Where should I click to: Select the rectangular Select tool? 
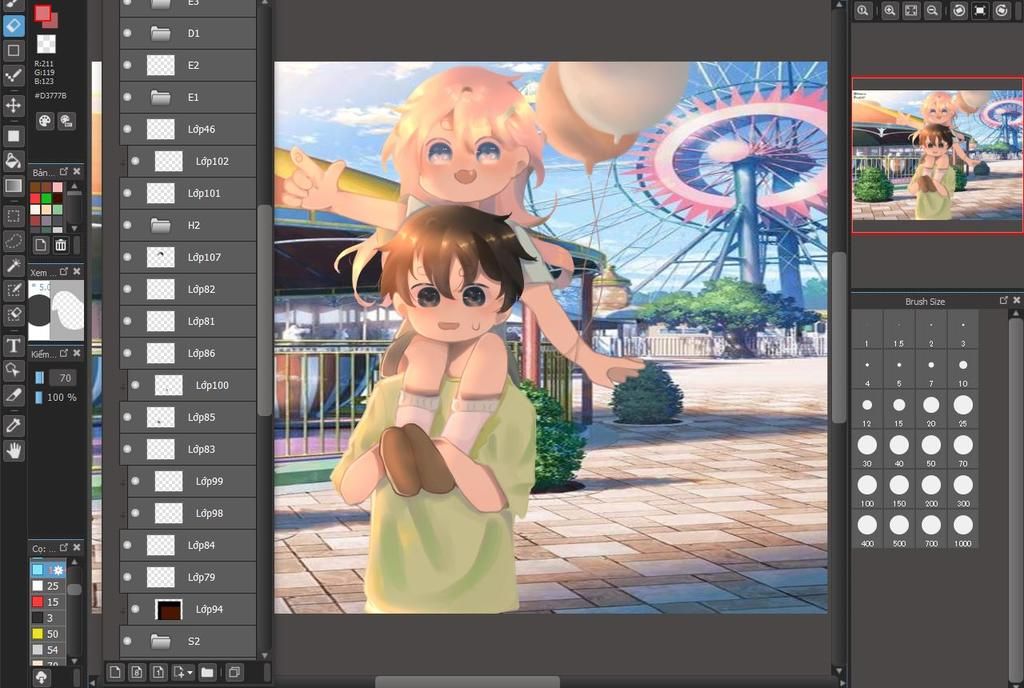click(x=14, y=216)
